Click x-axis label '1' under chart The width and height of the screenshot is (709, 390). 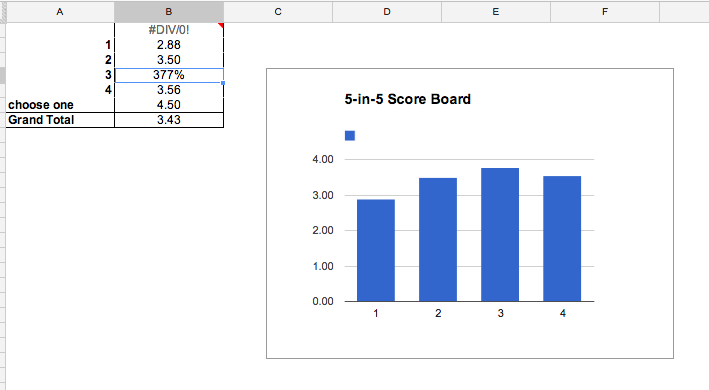pos(376,313)
